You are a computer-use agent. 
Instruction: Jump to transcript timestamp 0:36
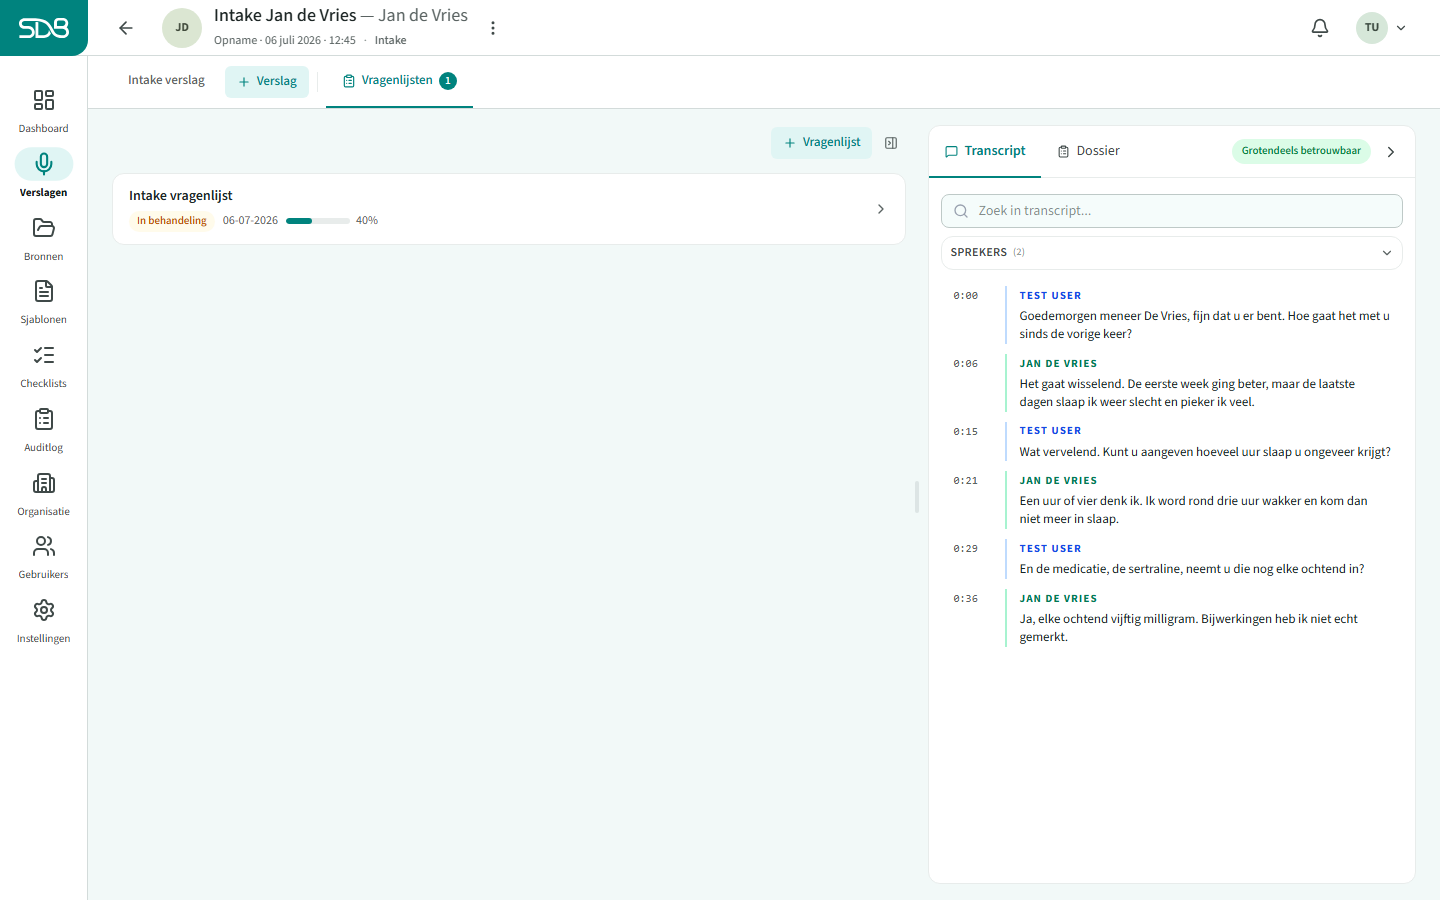click(x=966, y=599)
